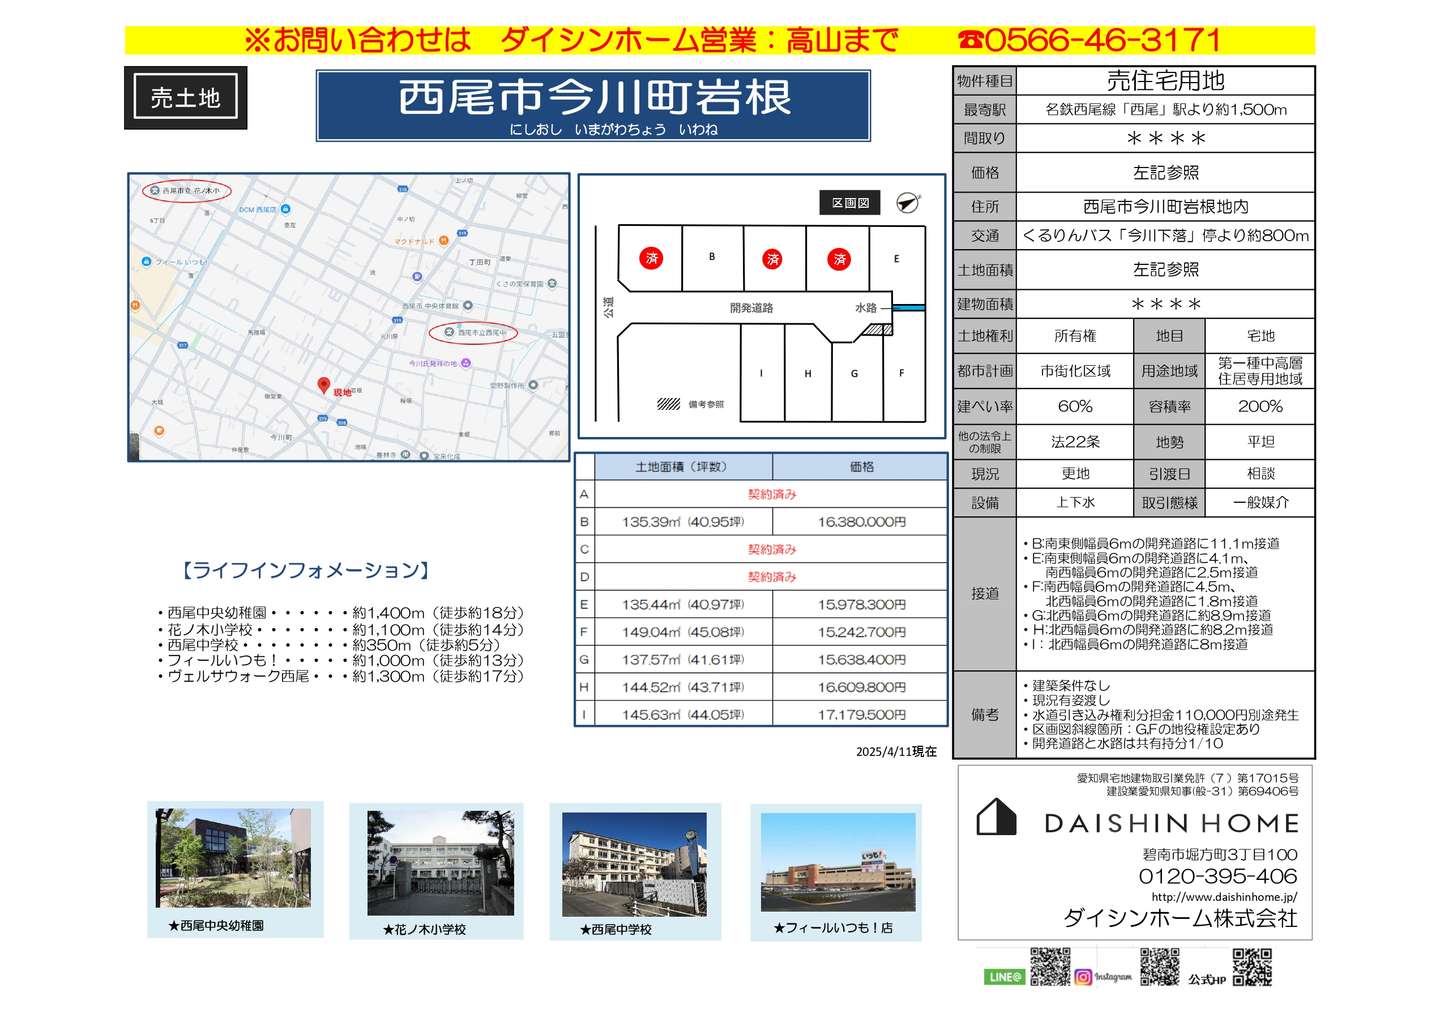Image resolution: width=1440 pixels, height=1018 pixels.
Task: Click the hatched 備考参照 legend symbol
Action: tap(668, 404)
